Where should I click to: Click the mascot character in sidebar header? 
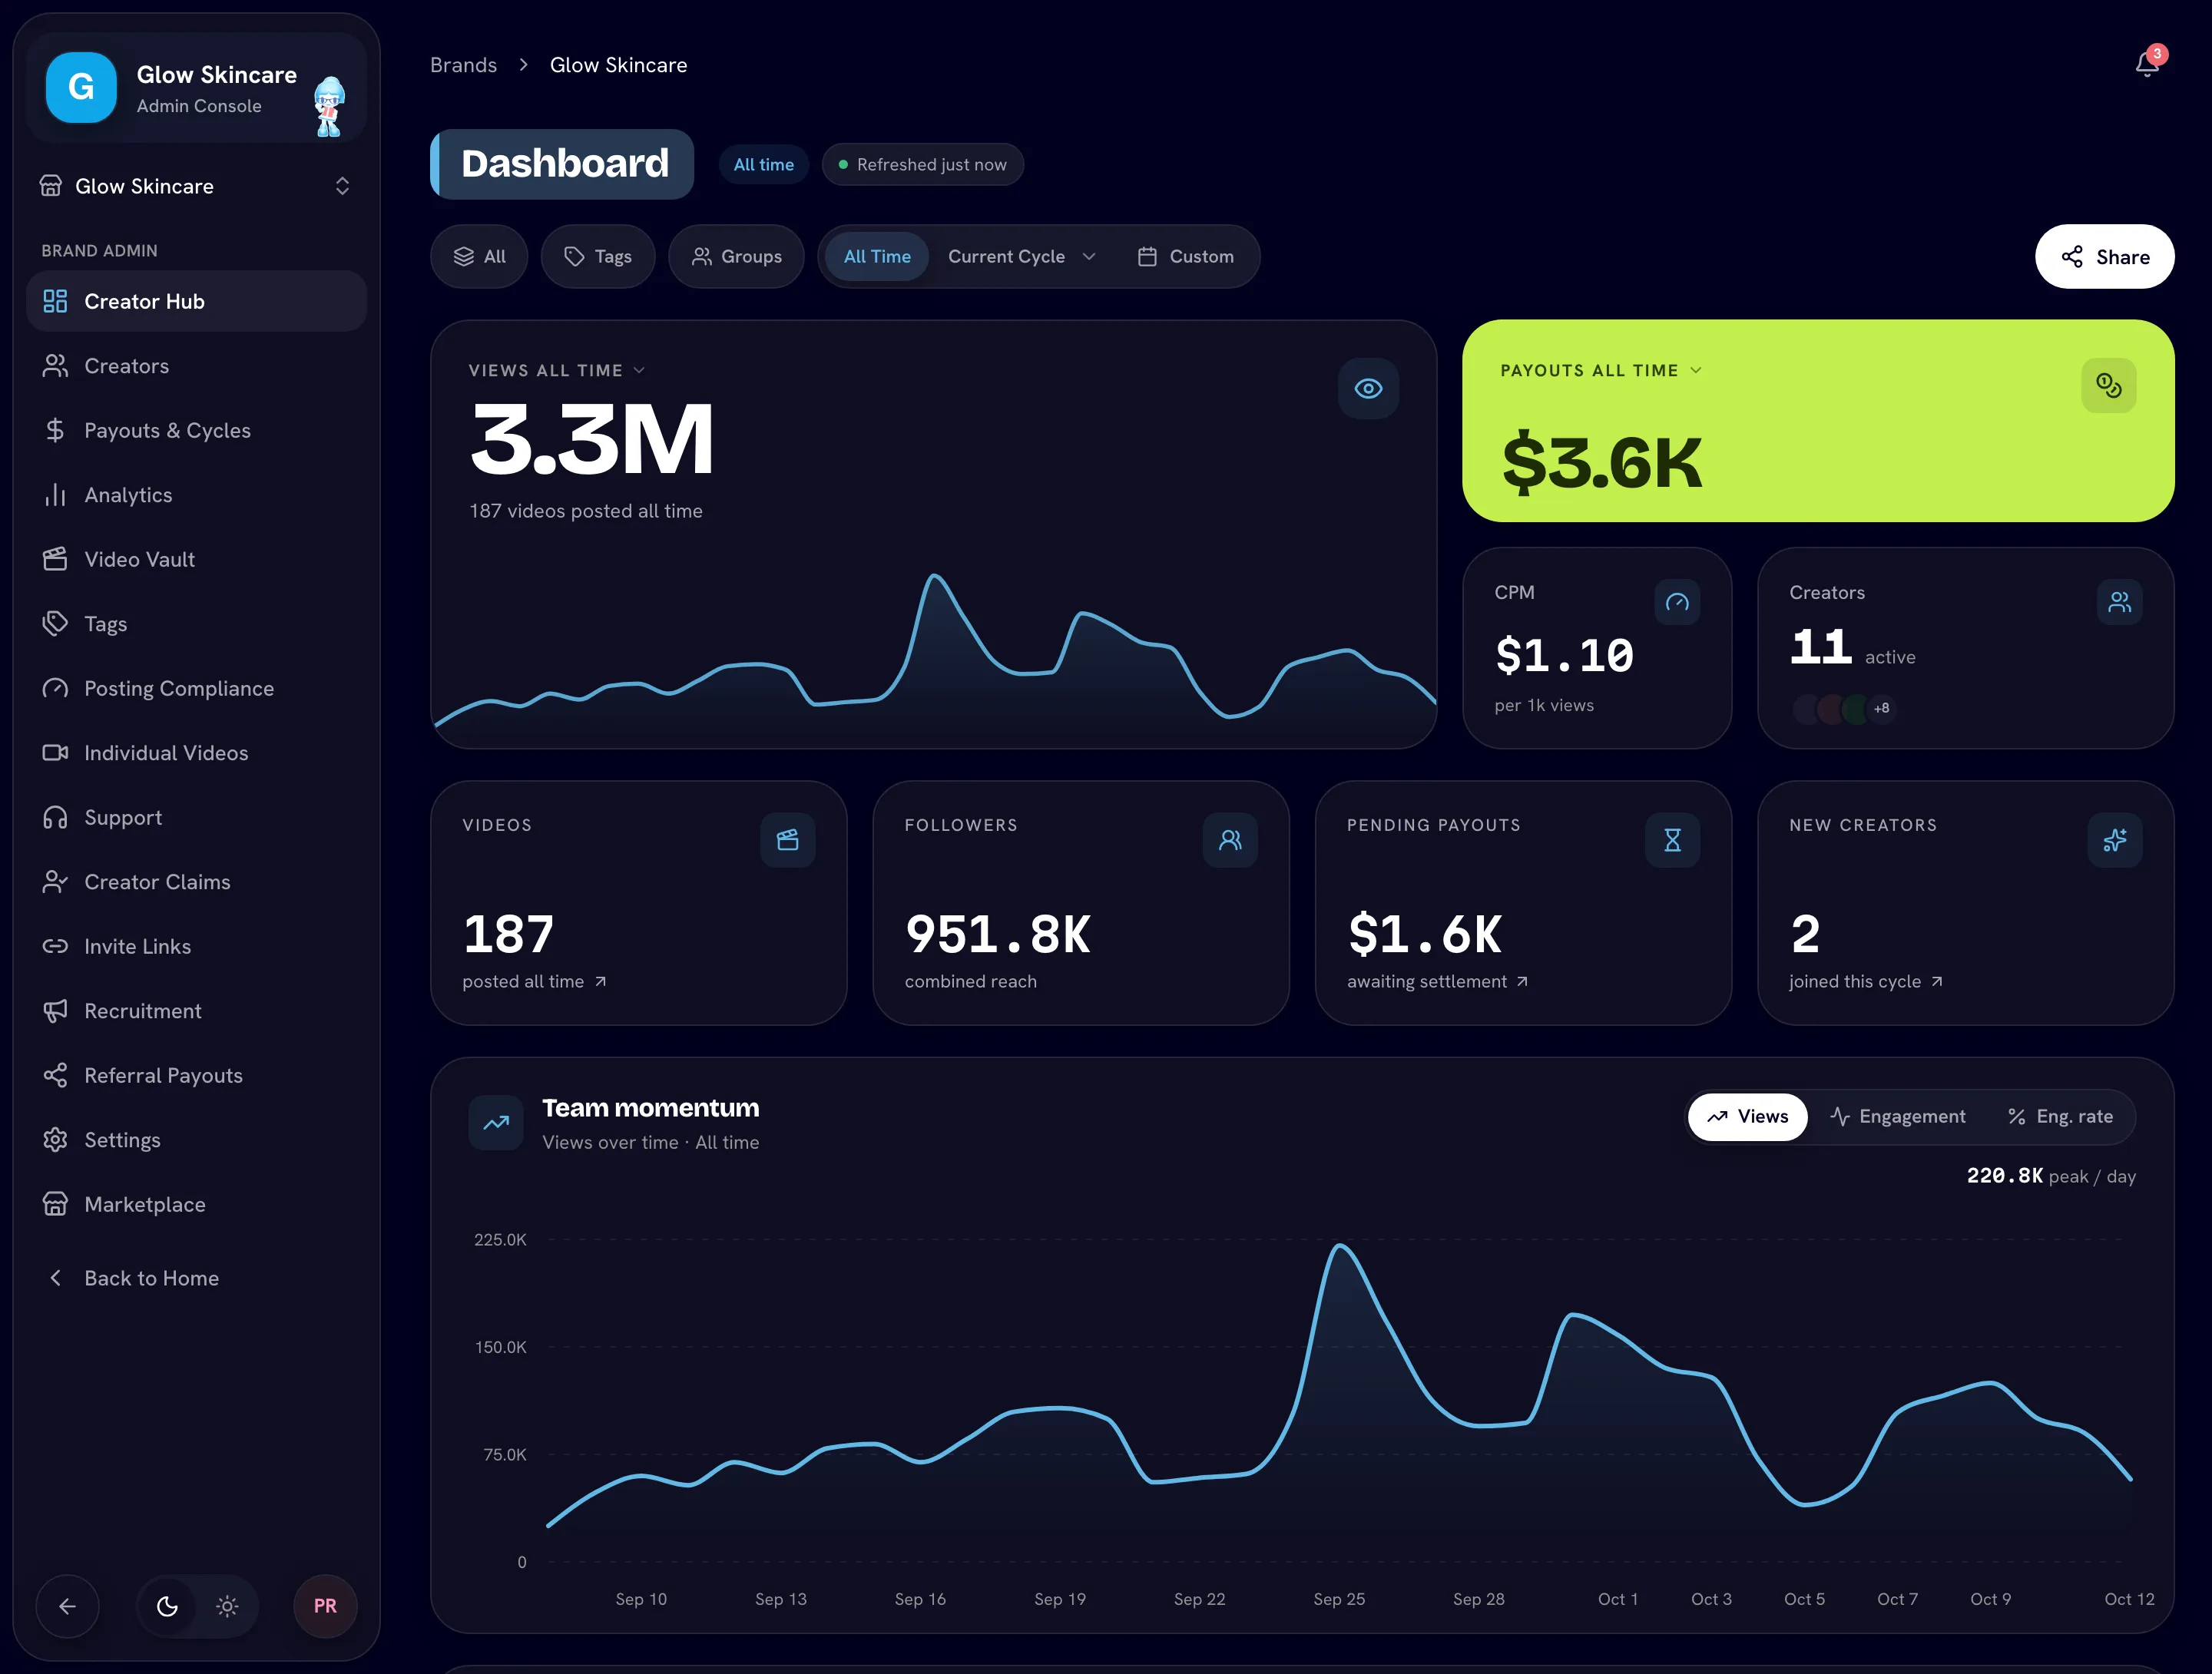point(329,105)
